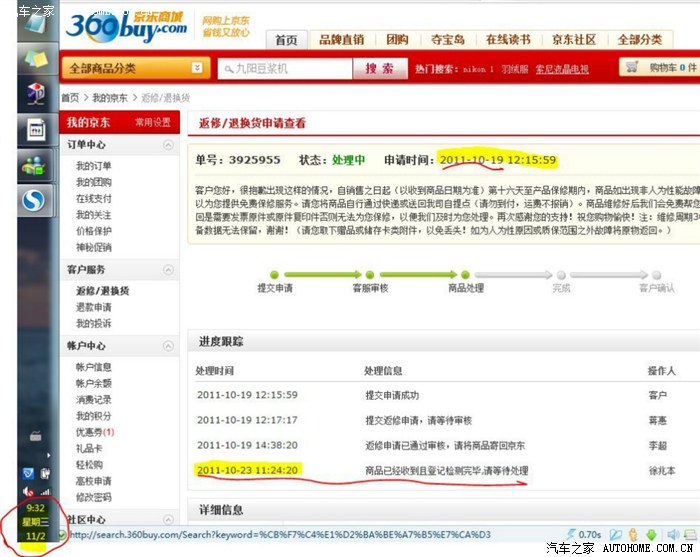700x557 pixels.
Task: Open 我的订单 in sidebar
Action: pos(94,166)
